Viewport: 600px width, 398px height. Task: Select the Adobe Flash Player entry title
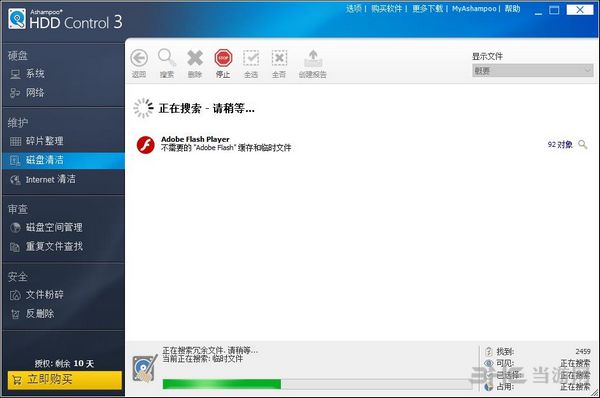[195, 139]
